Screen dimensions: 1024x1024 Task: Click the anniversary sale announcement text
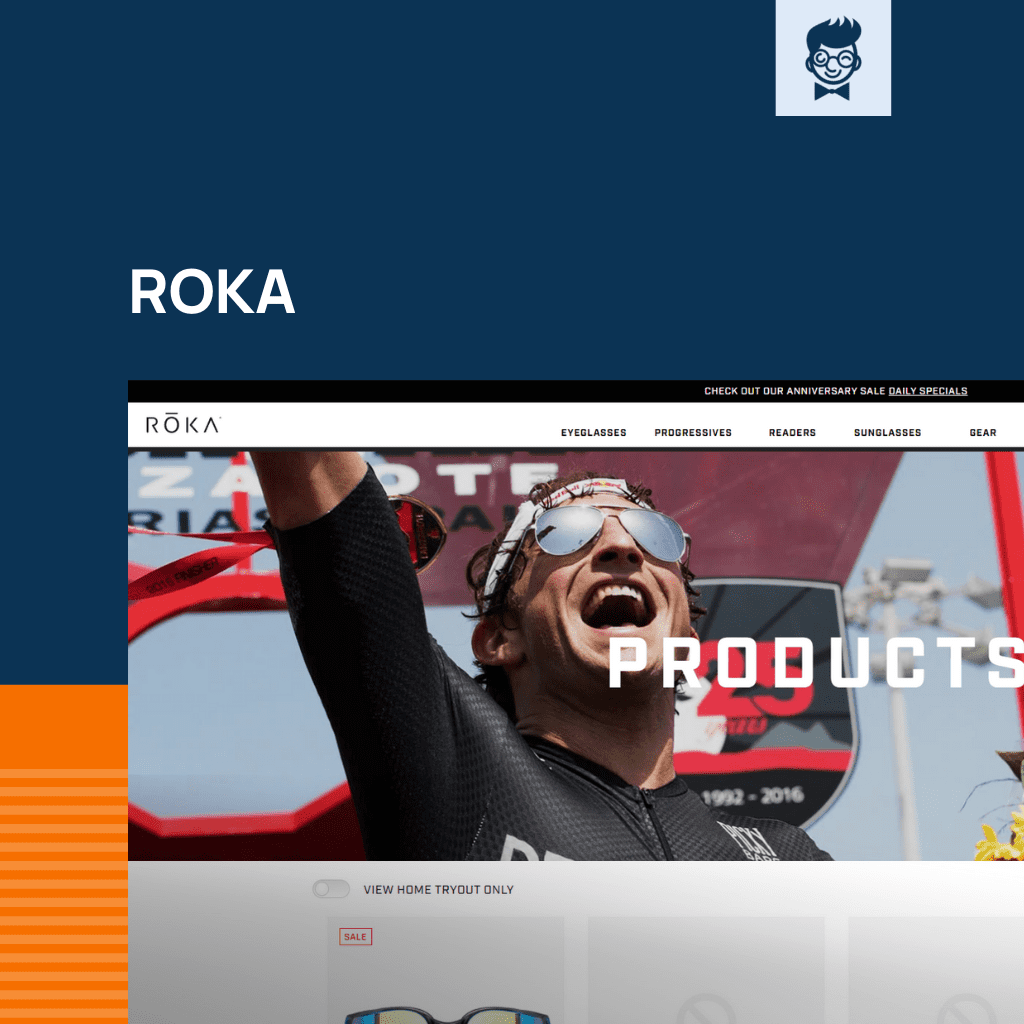(x=794, y=391)
